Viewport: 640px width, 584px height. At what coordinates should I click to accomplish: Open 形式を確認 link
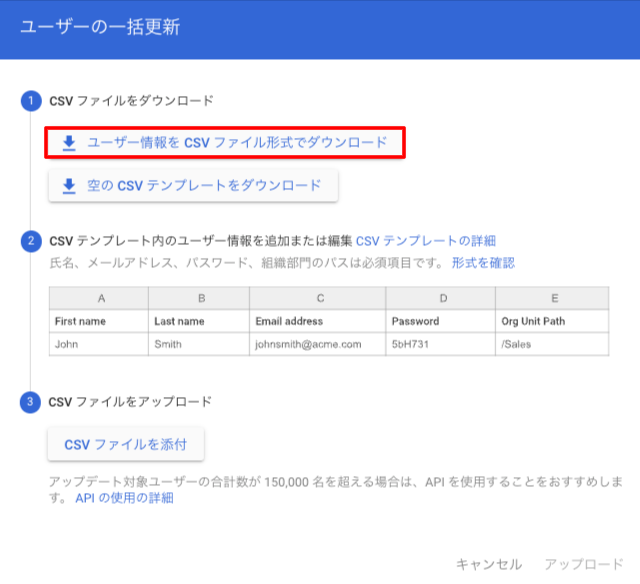(483, 262)
